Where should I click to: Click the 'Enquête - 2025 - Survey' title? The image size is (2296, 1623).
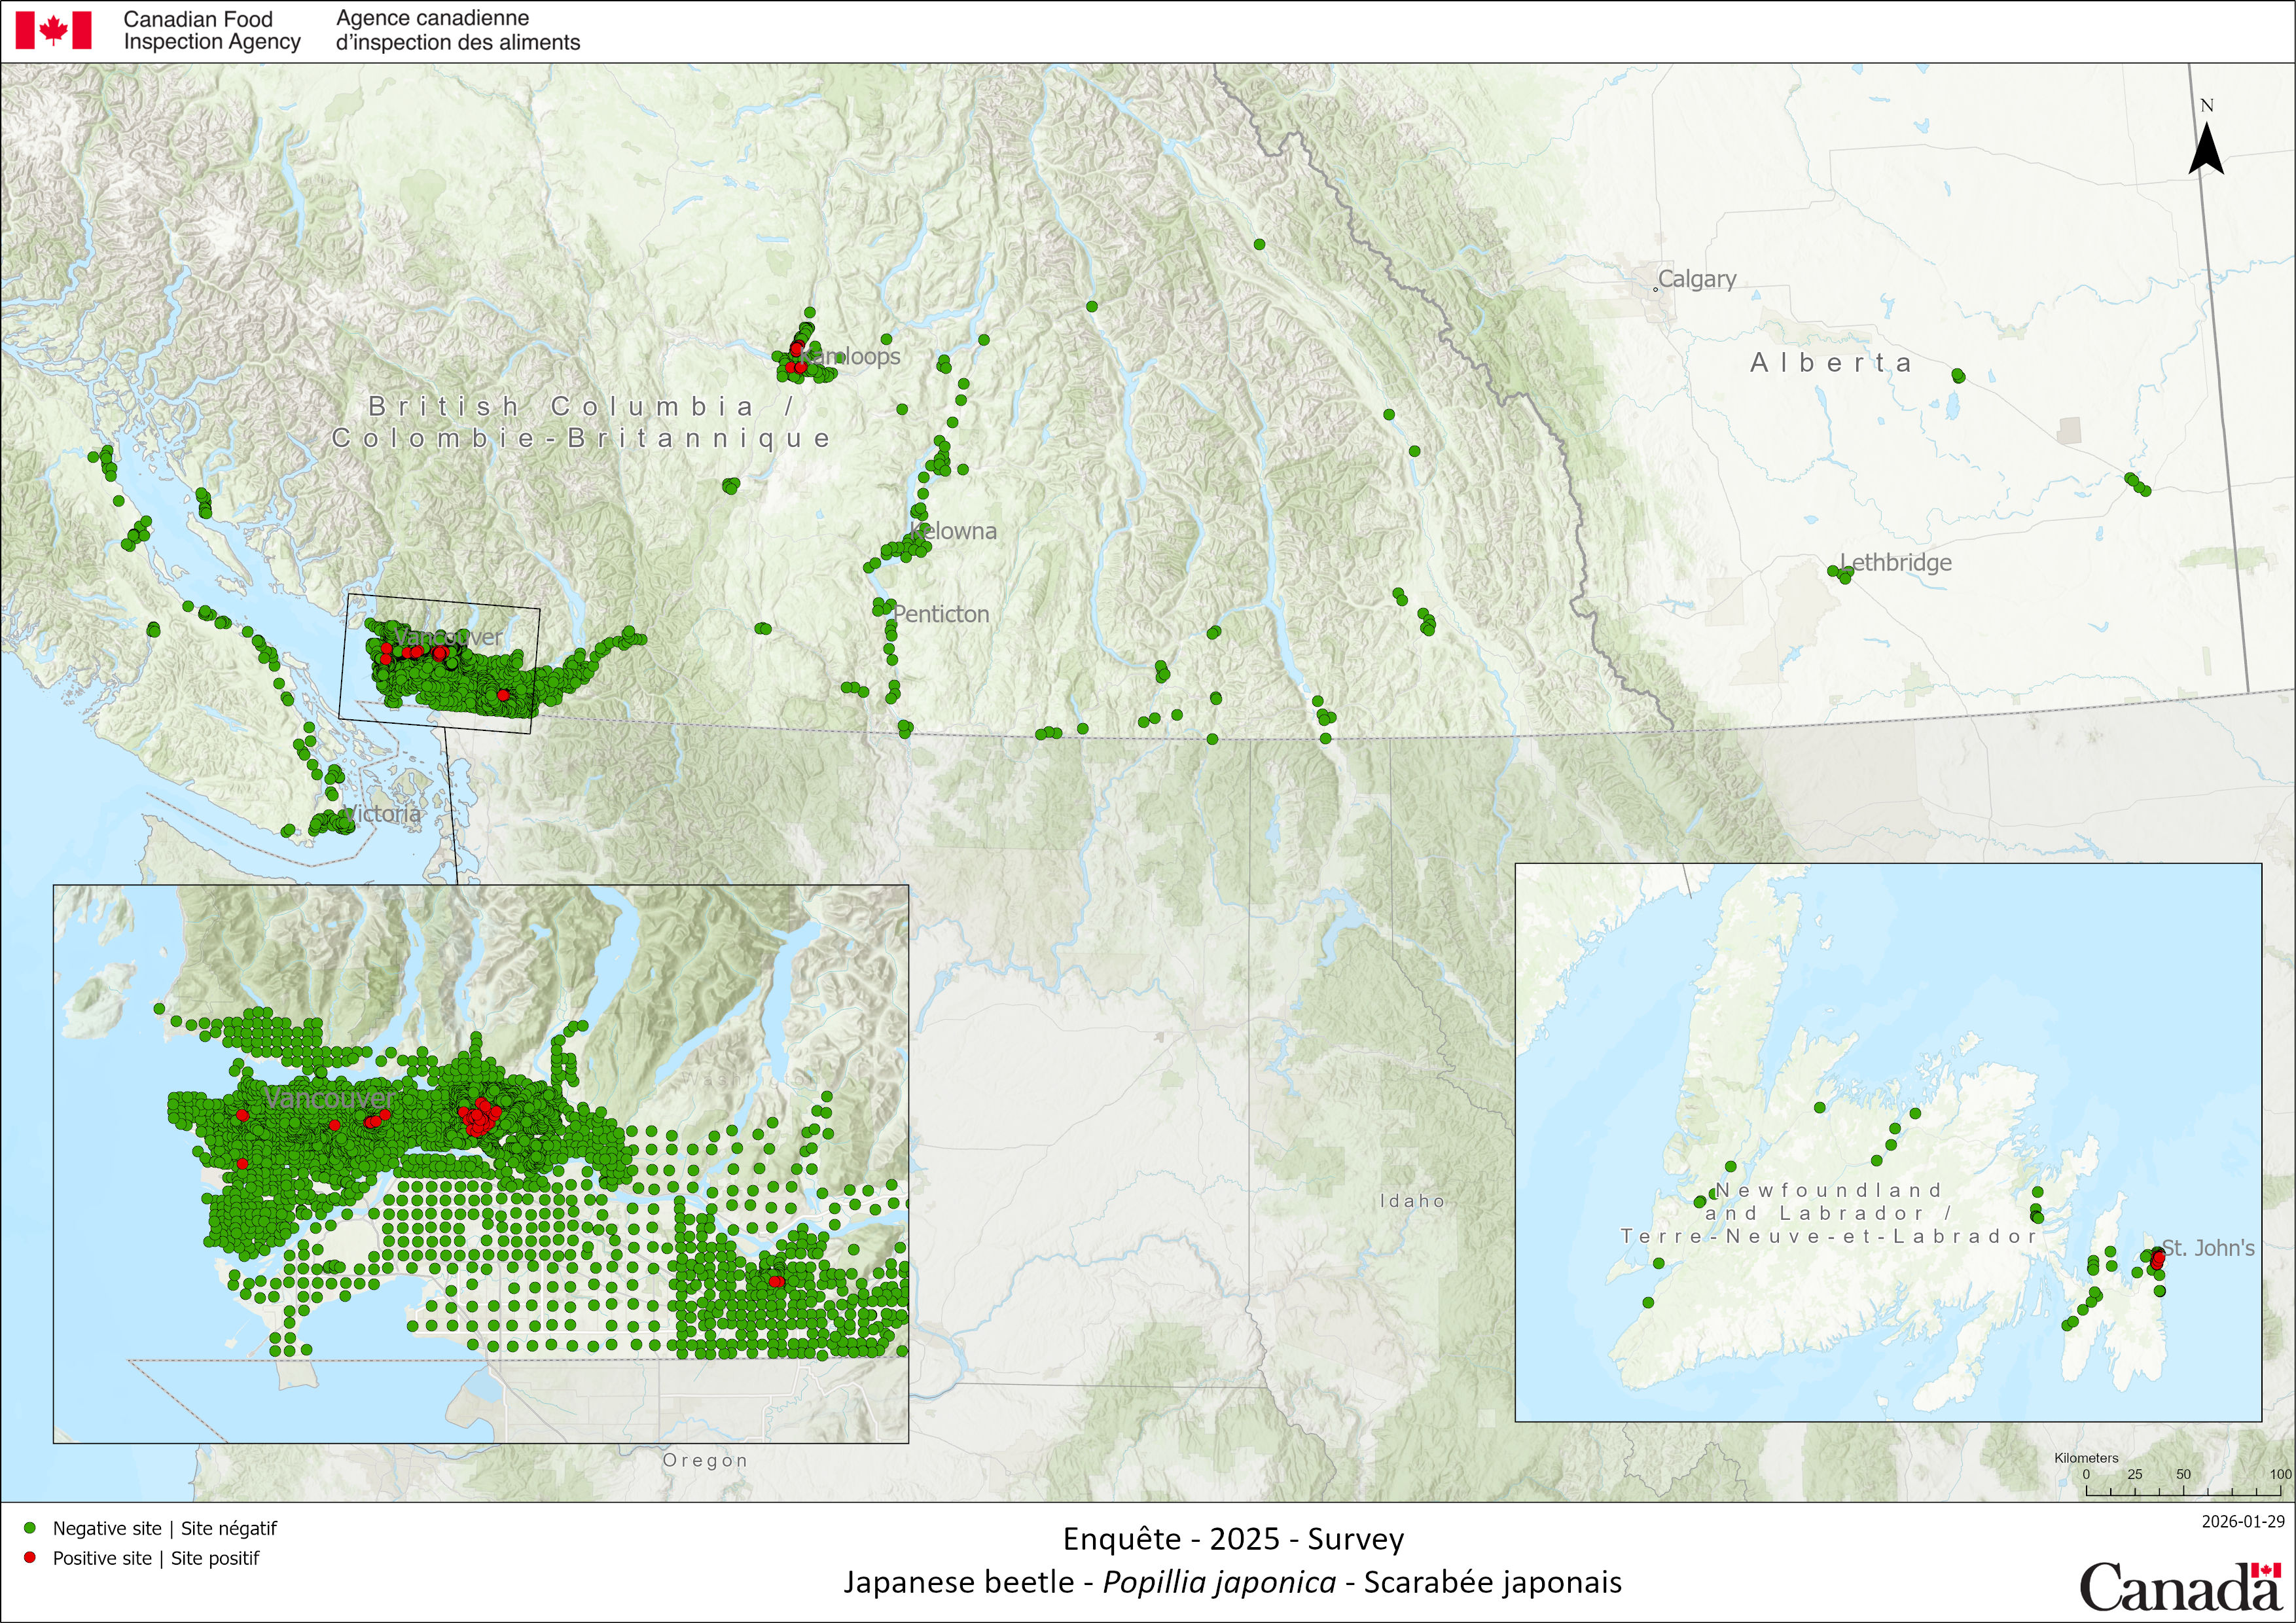(x=1233, y=1538)
